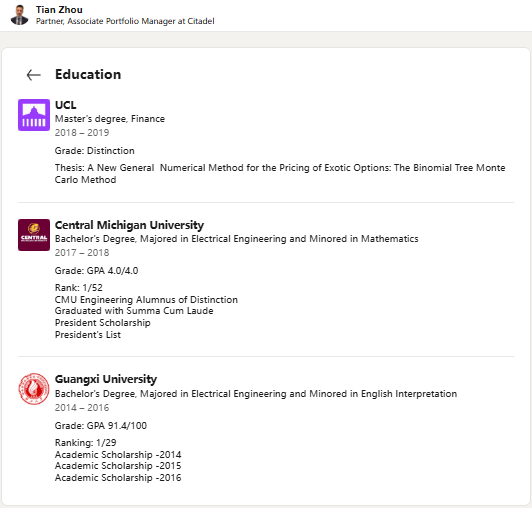The width and height of the screenshot is (532, 508).
Task: Click the UCL school name
Action: coord(65,105)
